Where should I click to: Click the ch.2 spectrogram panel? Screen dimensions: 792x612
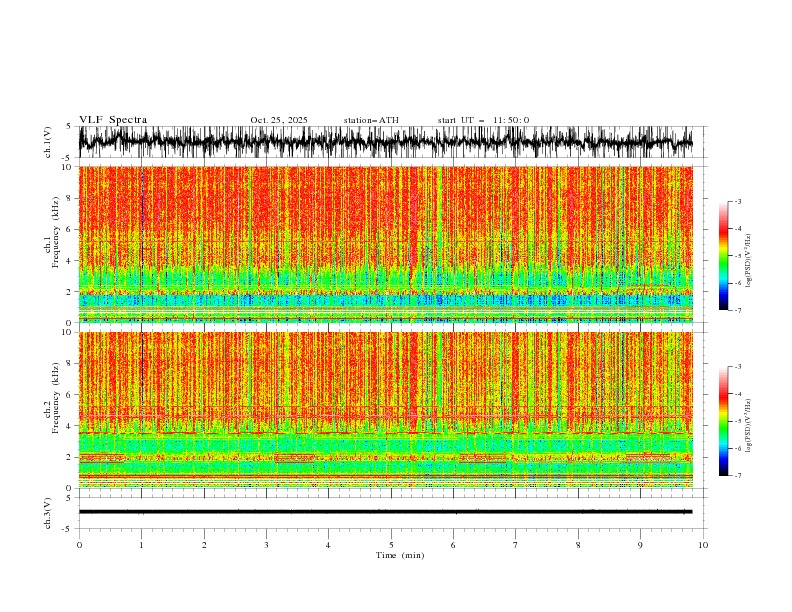[385, 410]
